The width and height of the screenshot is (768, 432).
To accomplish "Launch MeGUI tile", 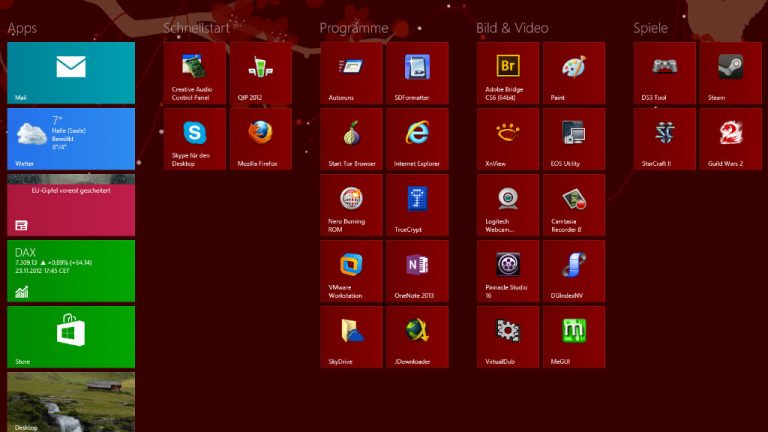I will tap(574, 337).
